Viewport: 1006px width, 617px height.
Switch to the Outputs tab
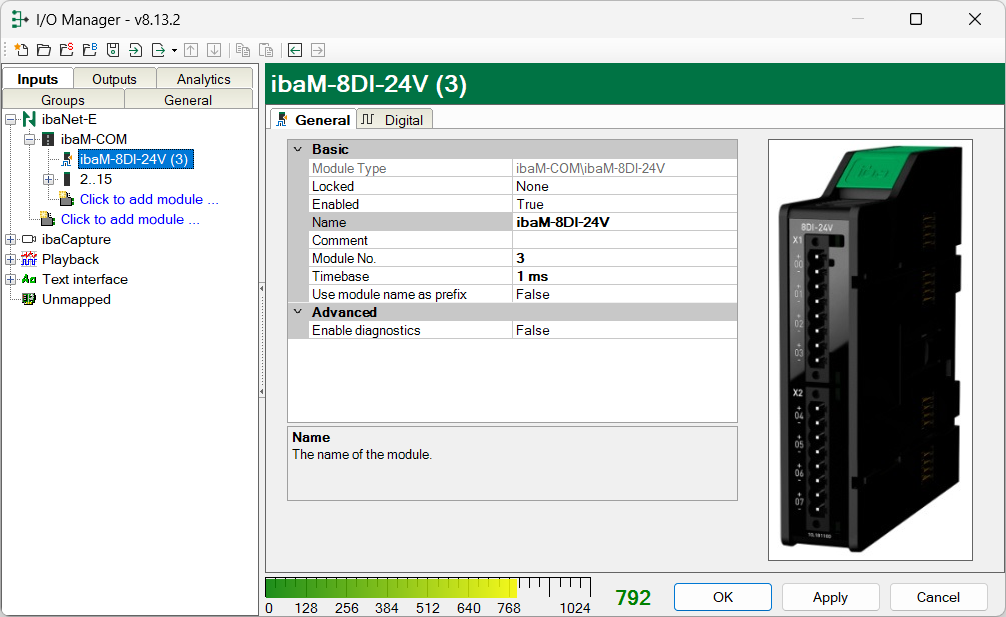[x=114, y=79]
